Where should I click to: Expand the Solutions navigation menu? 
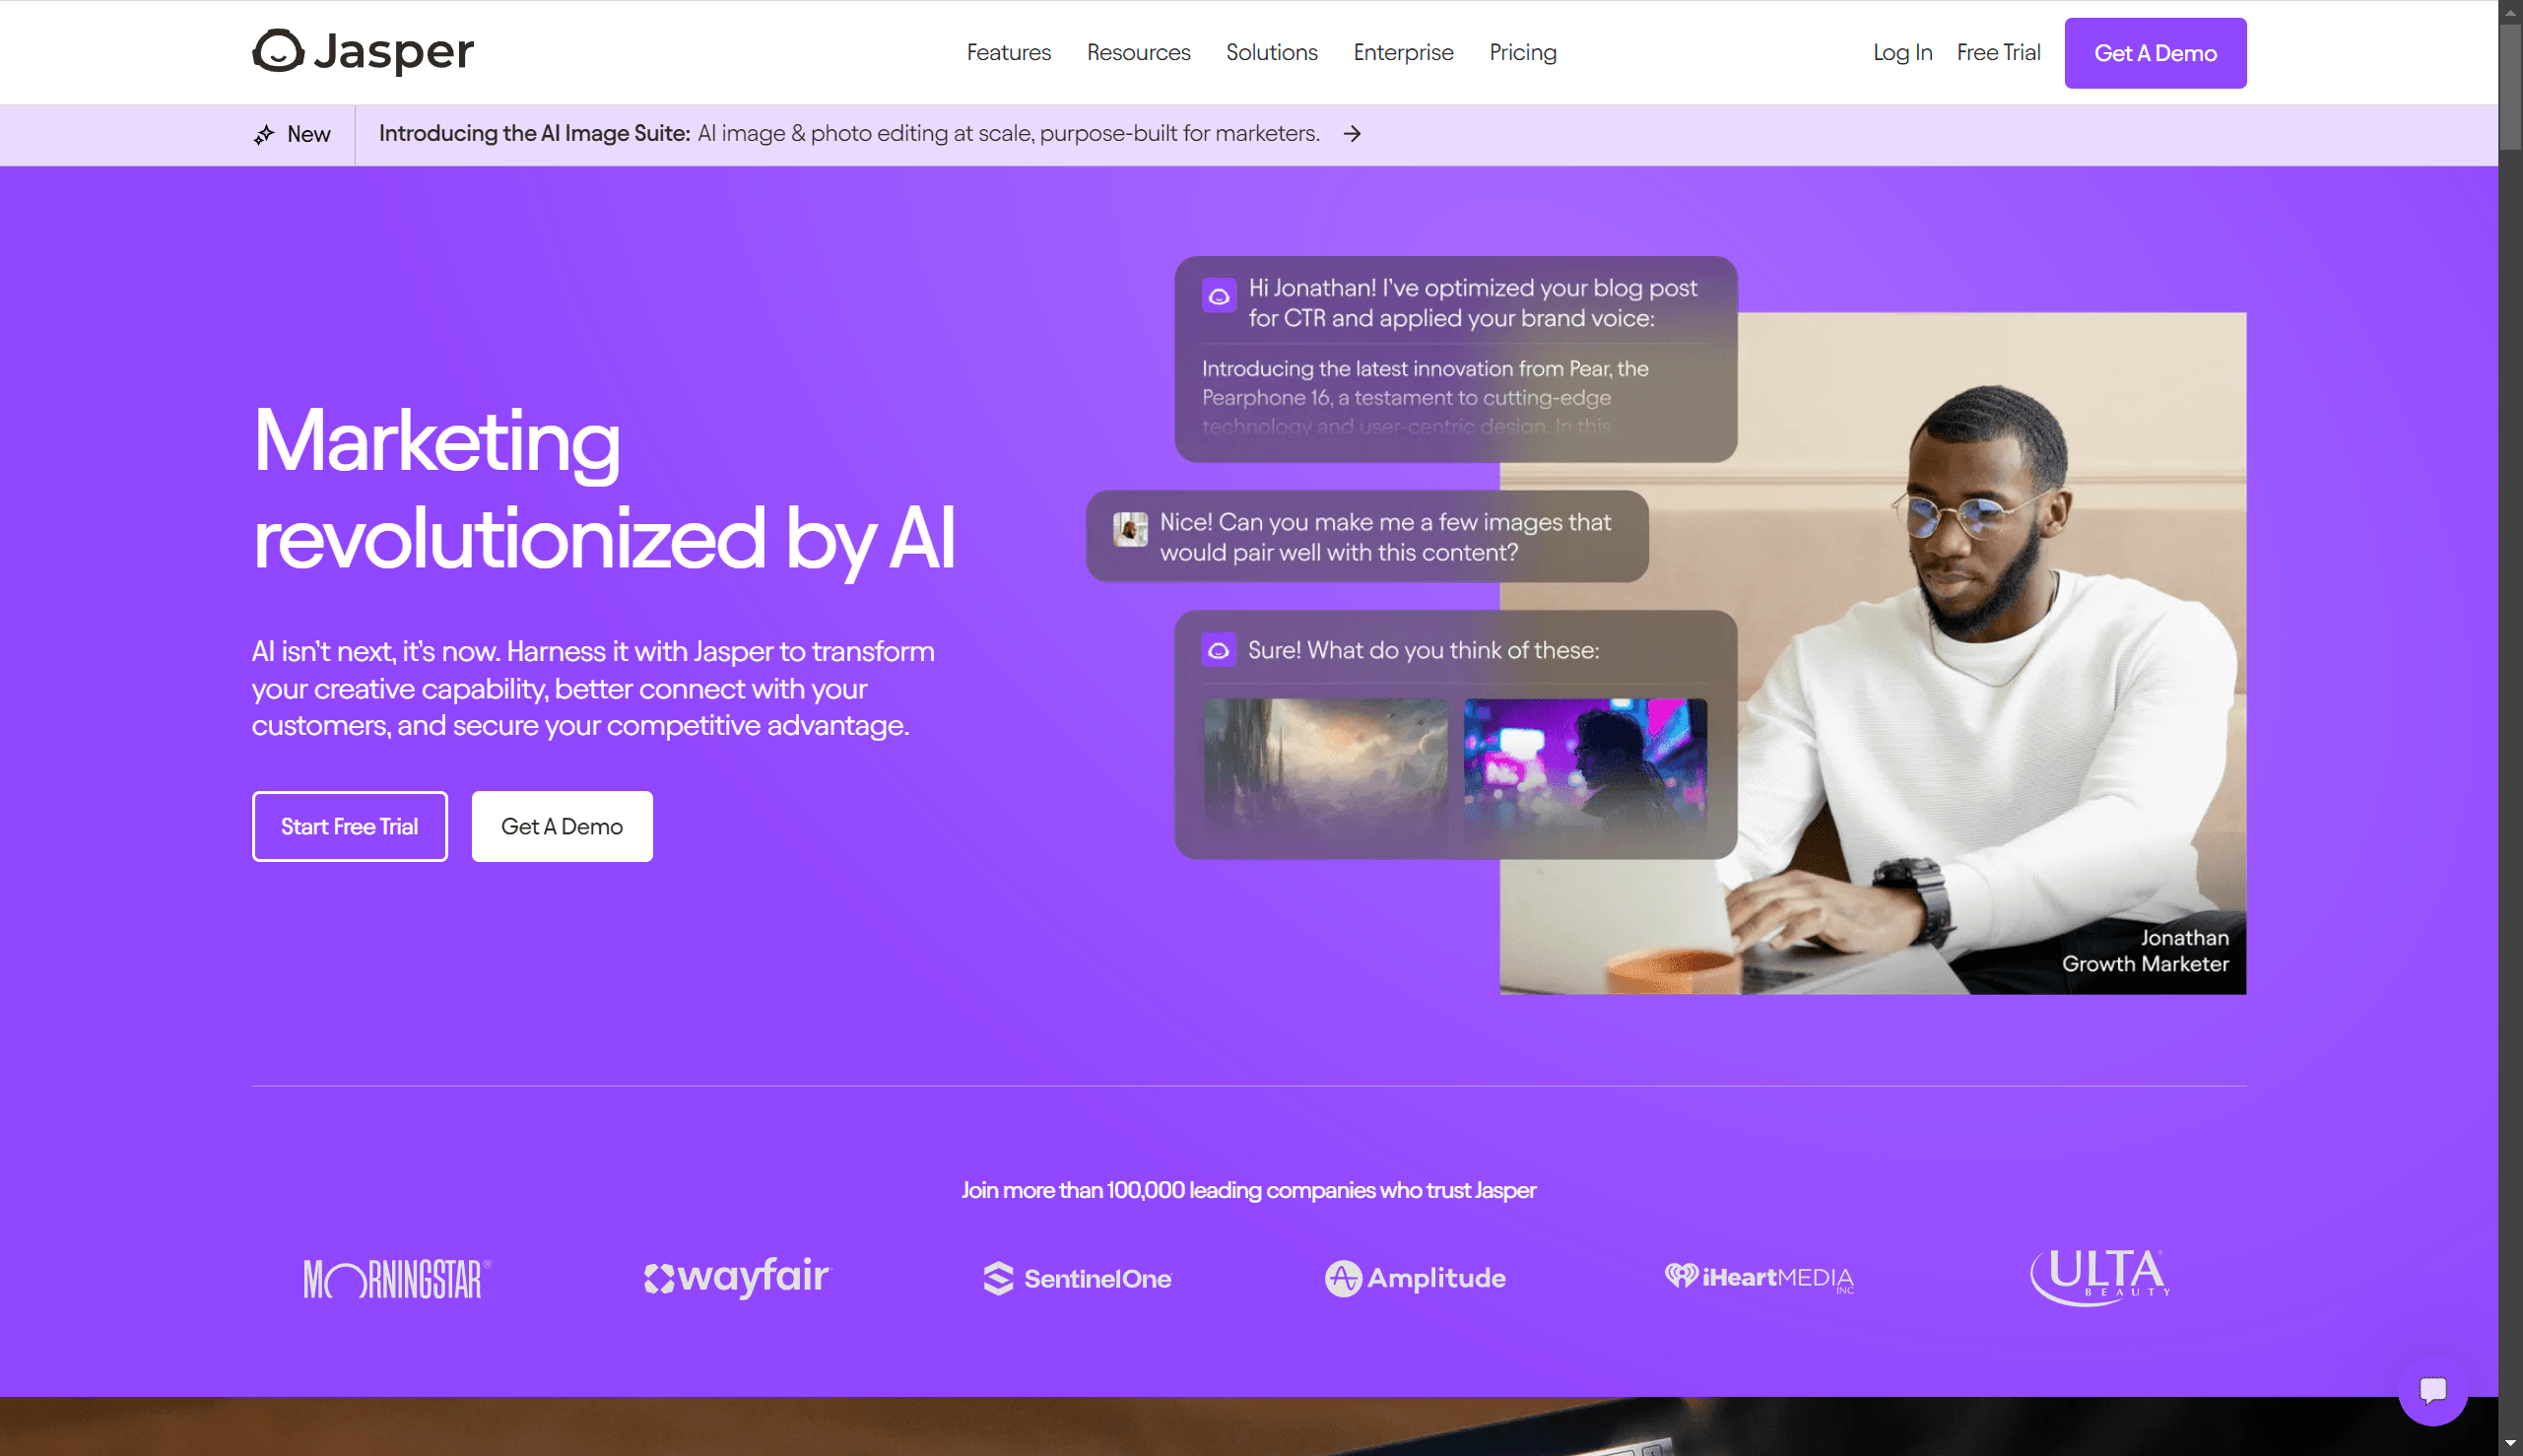[1272, 52]
